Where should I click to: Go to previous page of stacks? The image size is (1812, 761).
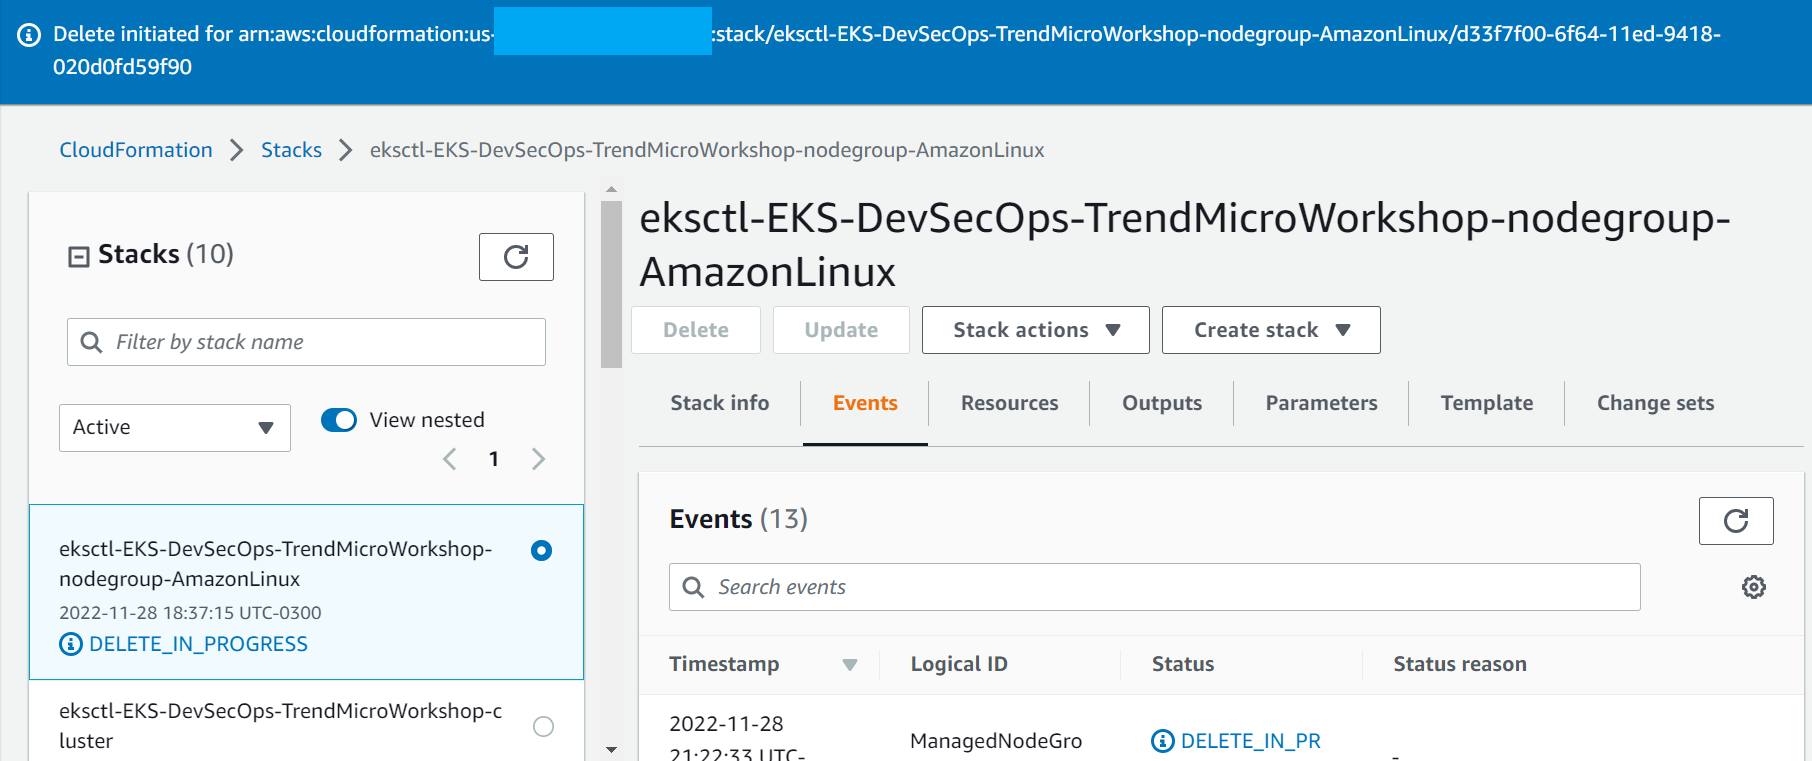point(450,459)
